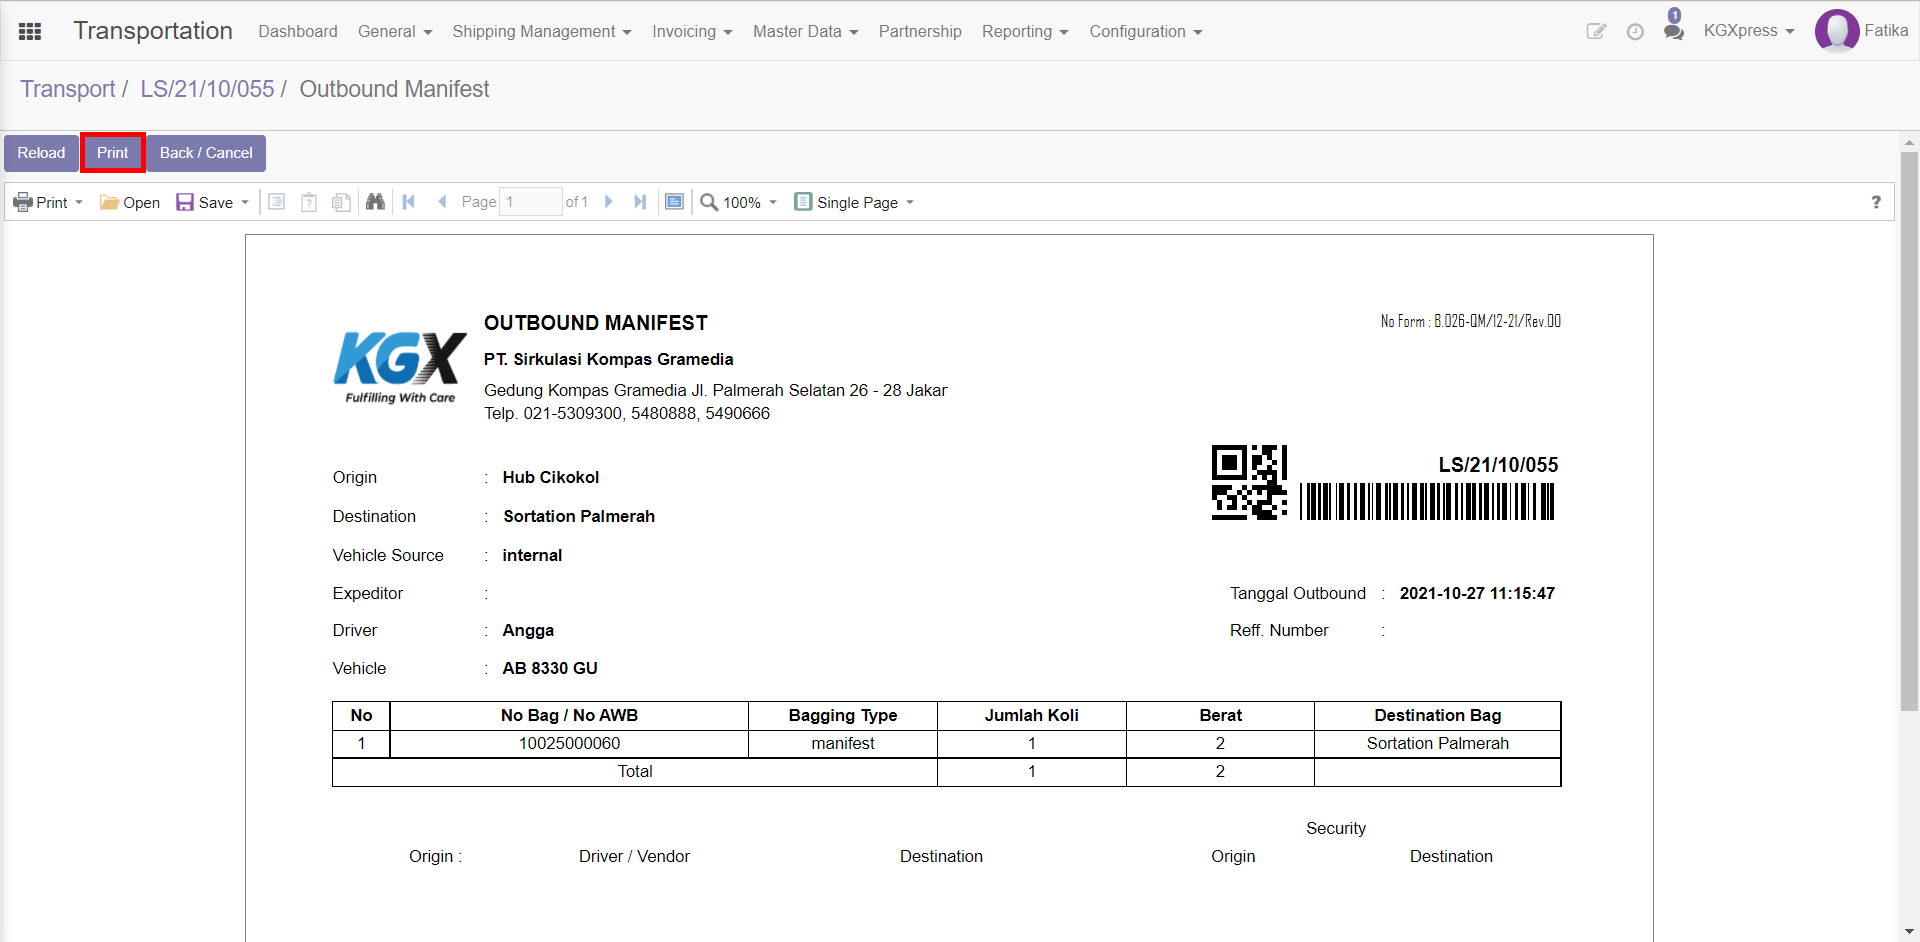Click the 'AB 8330 GU' vehicle value
The width and height of the screenshot is (1920, 942).
pyautogui.click(x=550, y=669)
